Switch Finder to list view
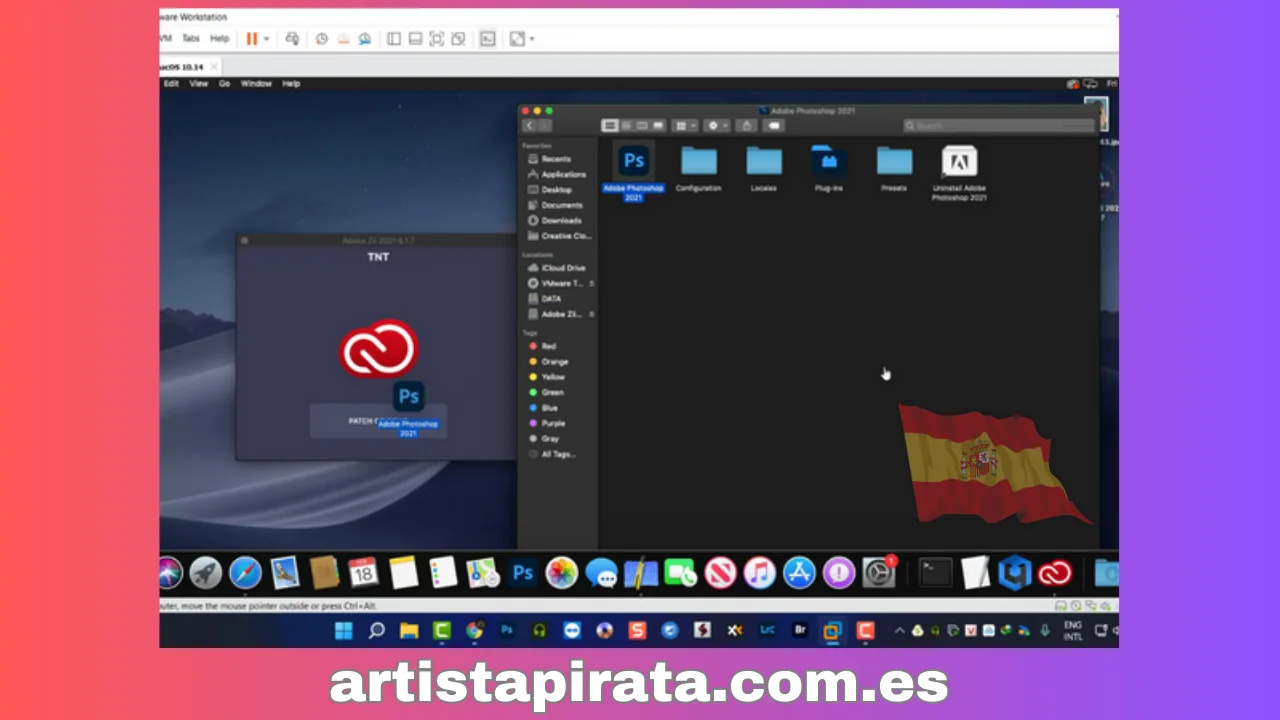This screenshot has width=1280, height=720. pos(626,126)
